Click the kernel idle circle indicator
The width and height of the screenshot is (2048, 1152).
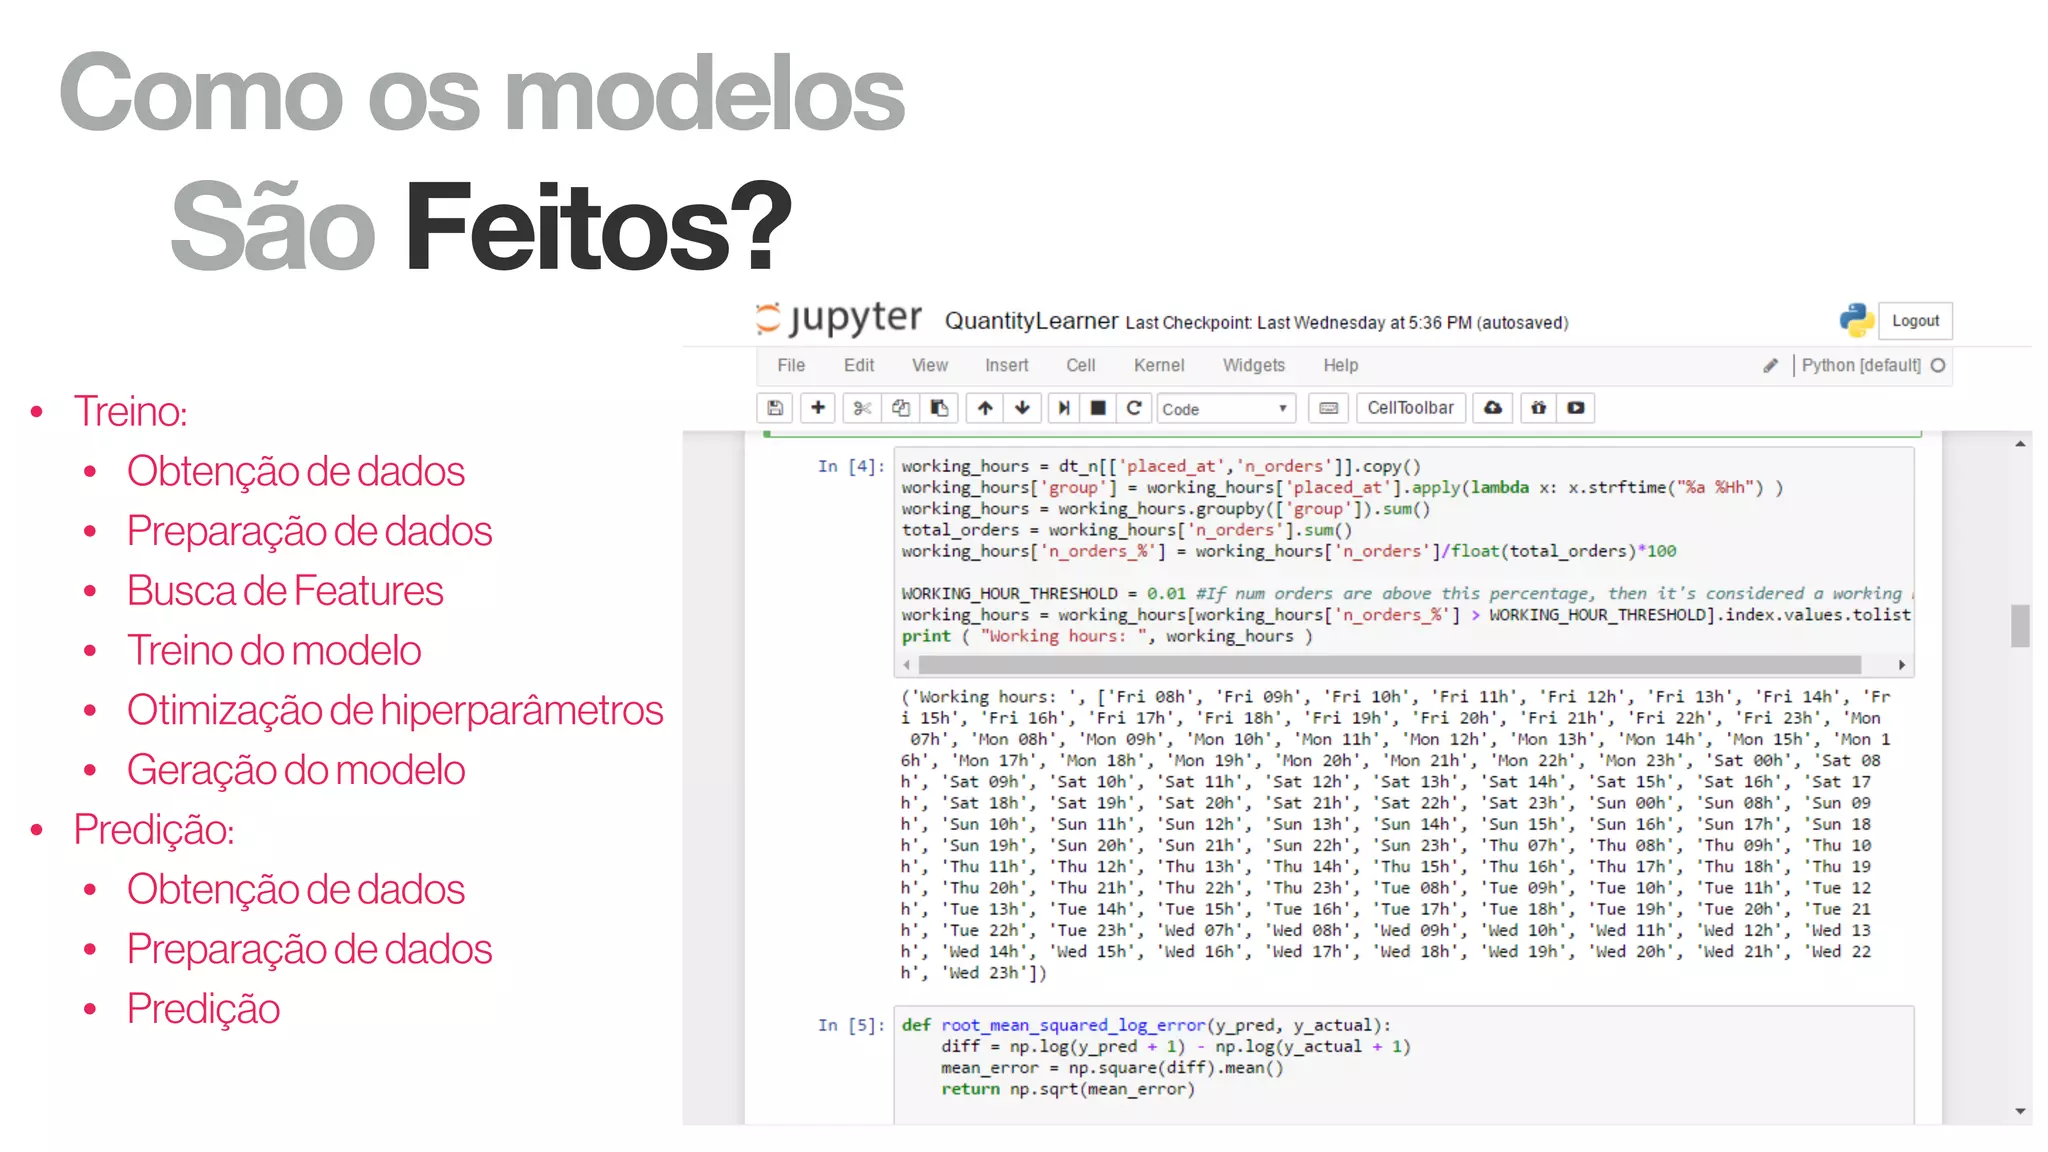pos(1938,365)
